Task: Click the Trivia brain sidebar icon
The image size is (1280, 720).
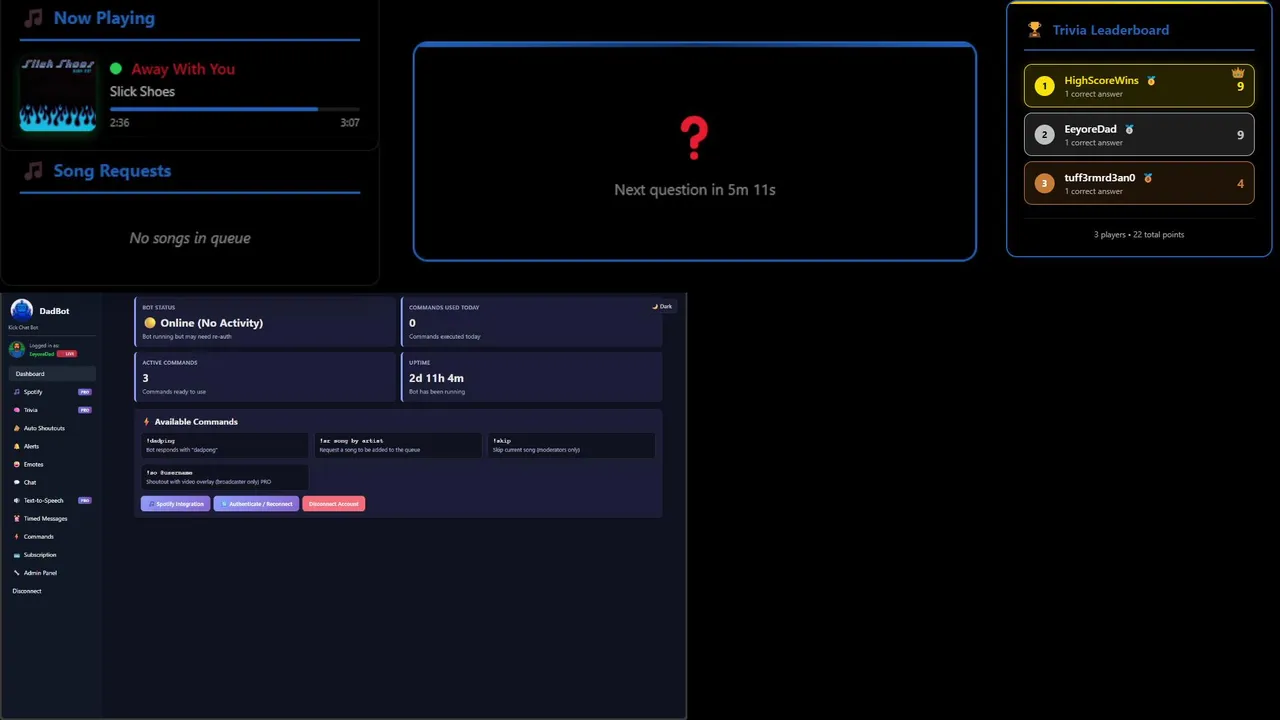Action: [x=16, y=410]
